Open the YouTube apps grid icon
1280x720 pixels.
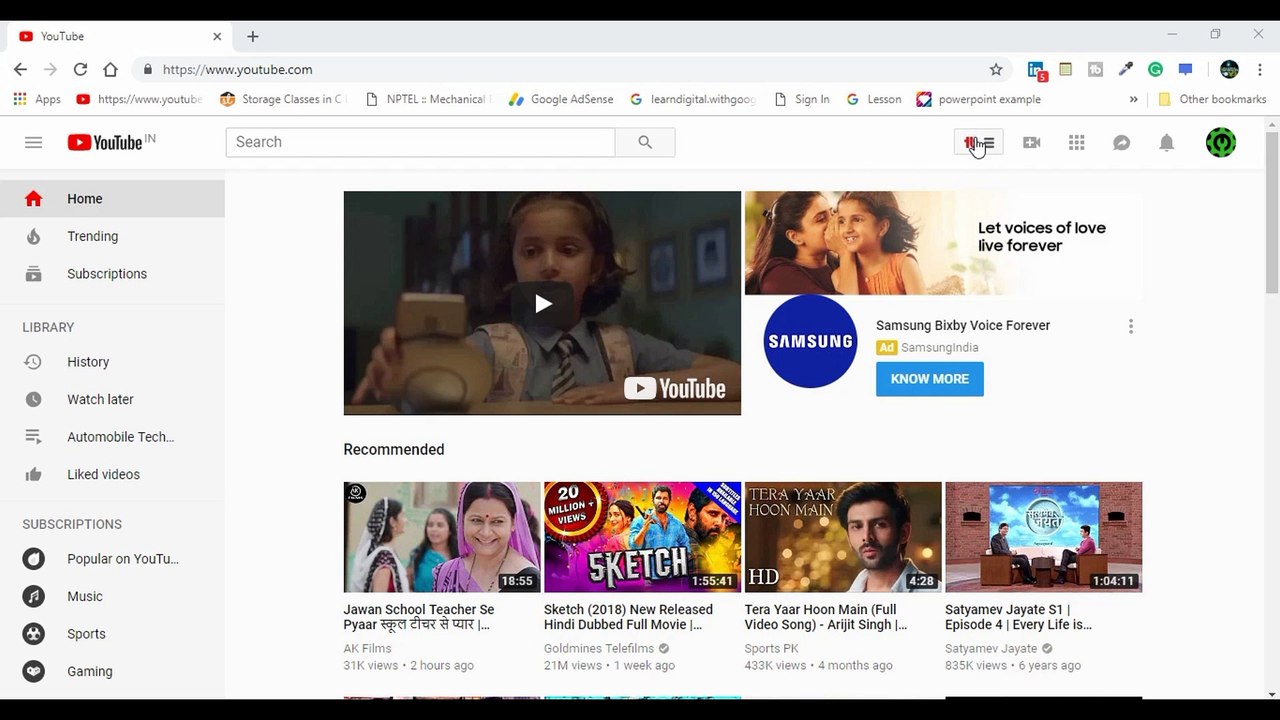1077,143
